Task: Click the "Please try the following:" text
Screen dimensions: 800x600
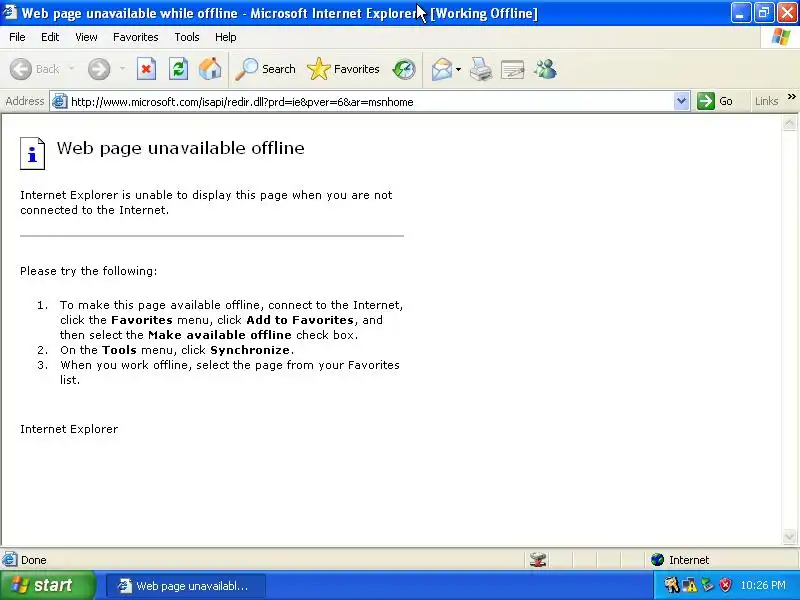Action: coord(89,271)
